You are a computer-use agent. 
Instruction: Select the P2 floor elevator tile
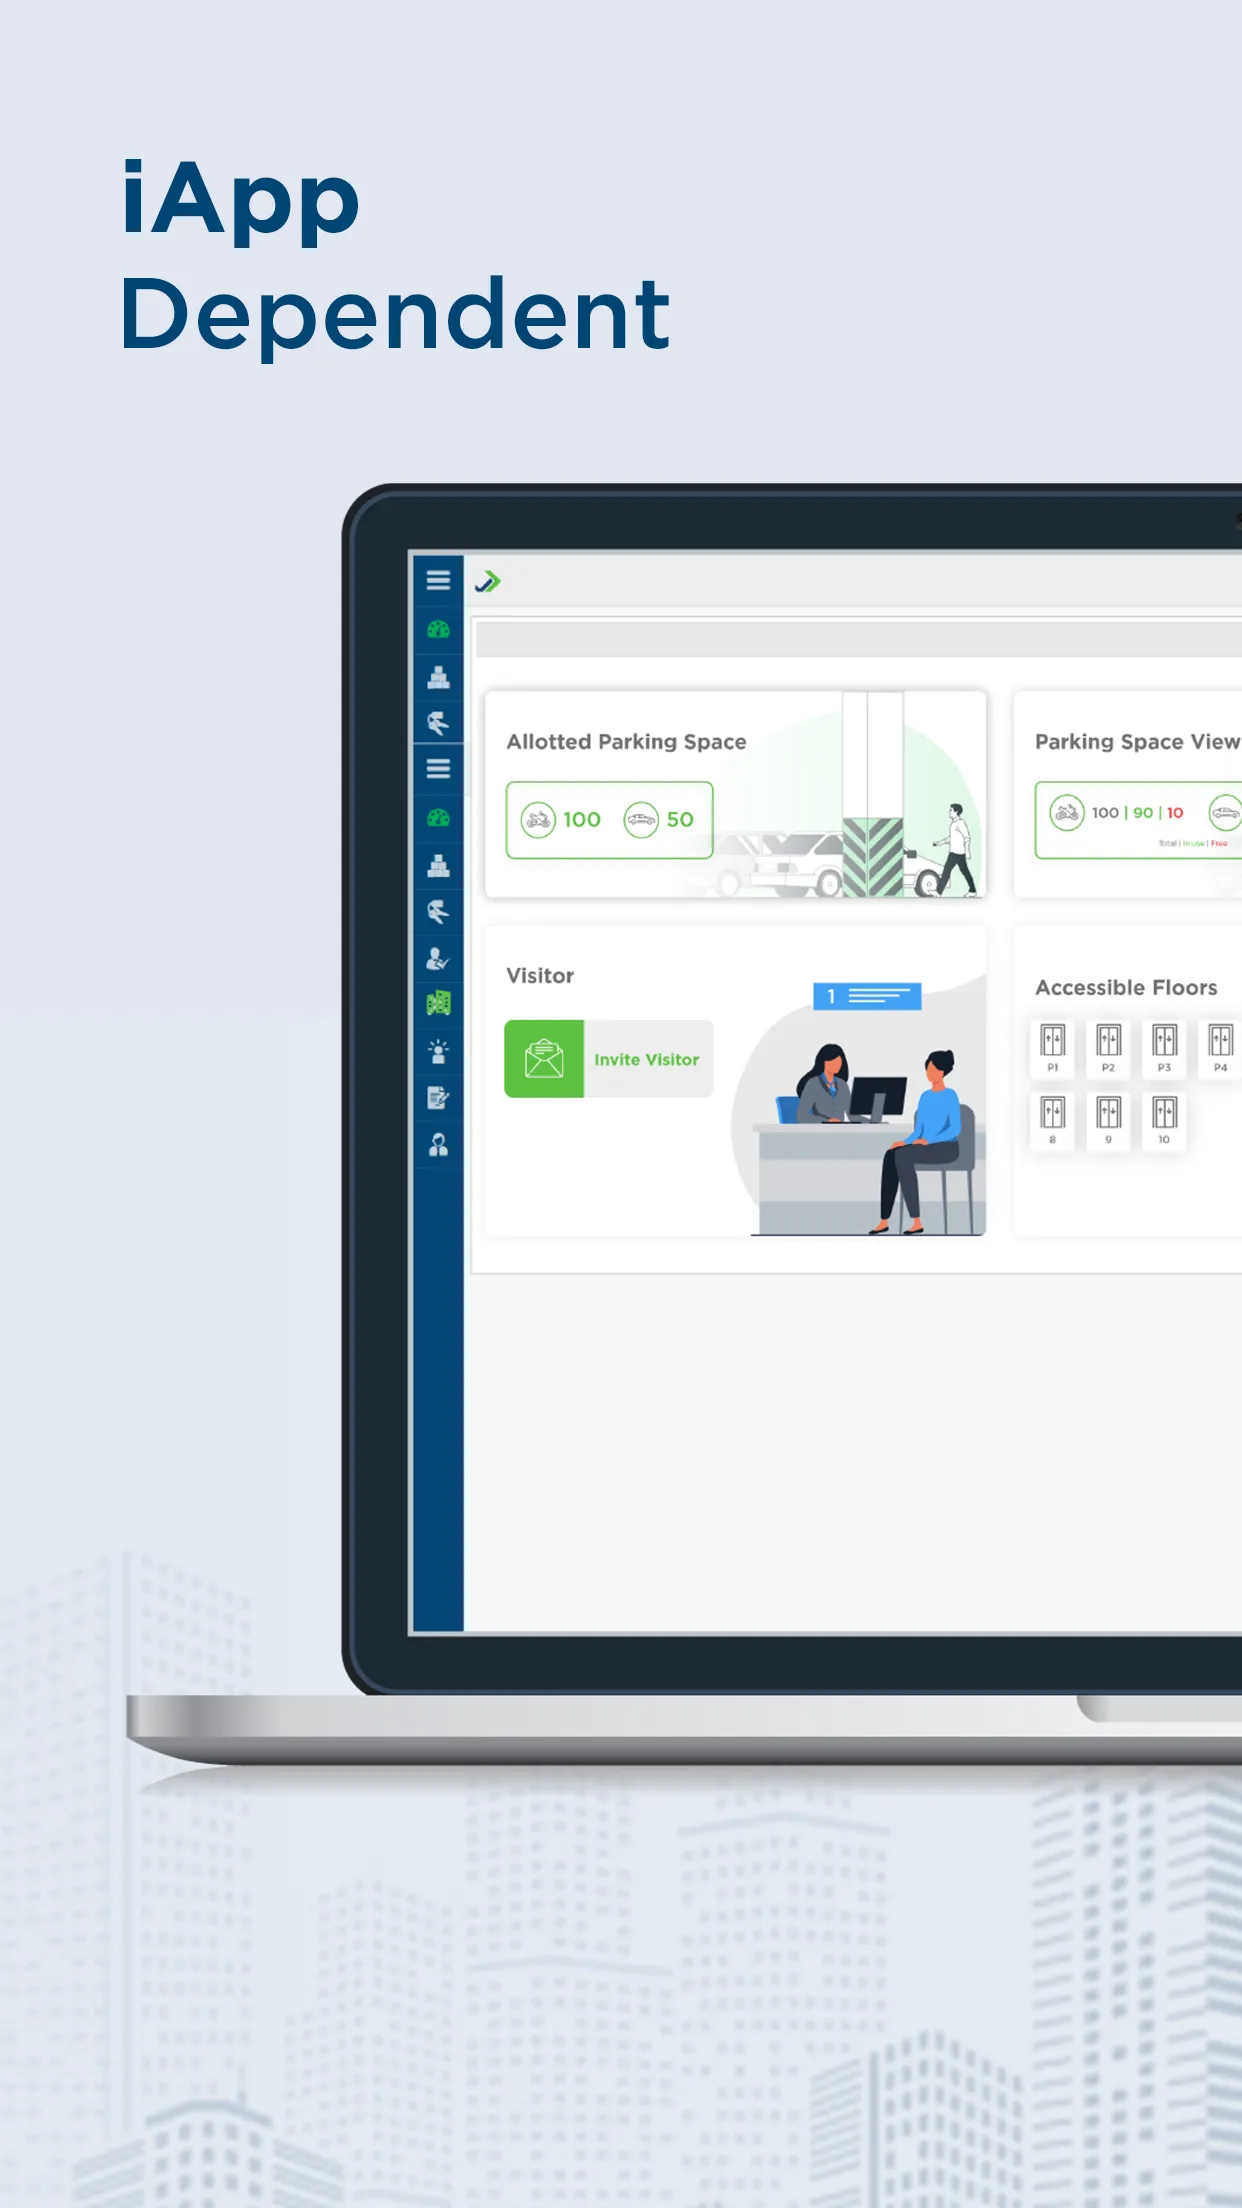(1108, 1047)
